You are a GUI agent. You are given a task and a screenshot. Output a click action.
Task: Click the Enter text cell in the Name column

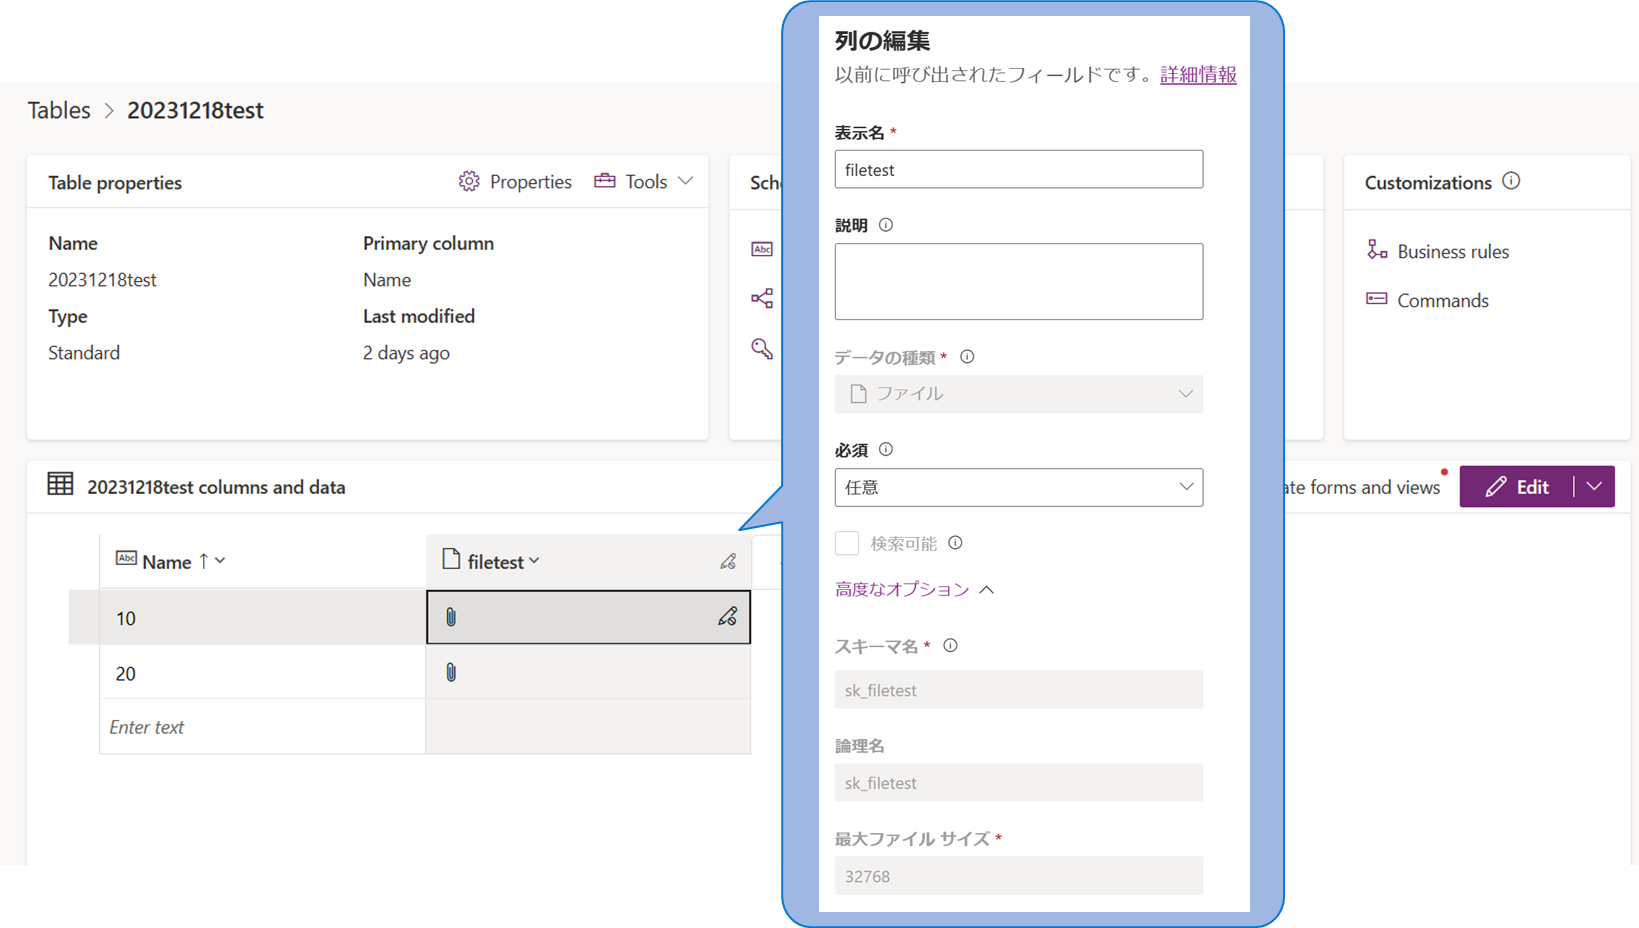coord(263,727)
